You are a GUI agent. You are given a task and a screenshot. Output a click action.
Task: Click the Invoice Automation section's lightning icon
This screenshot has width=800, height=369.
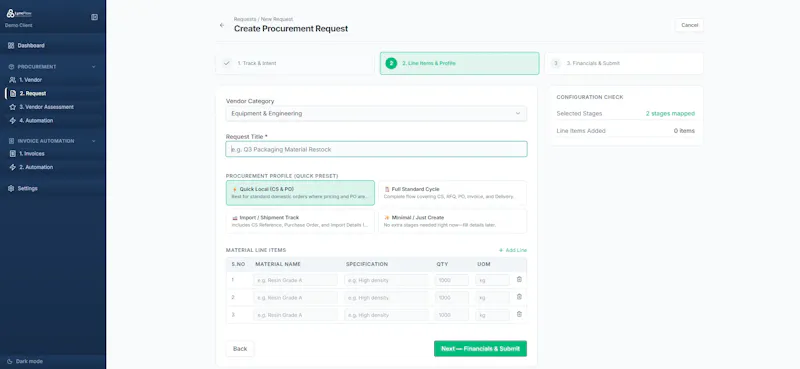13,167
